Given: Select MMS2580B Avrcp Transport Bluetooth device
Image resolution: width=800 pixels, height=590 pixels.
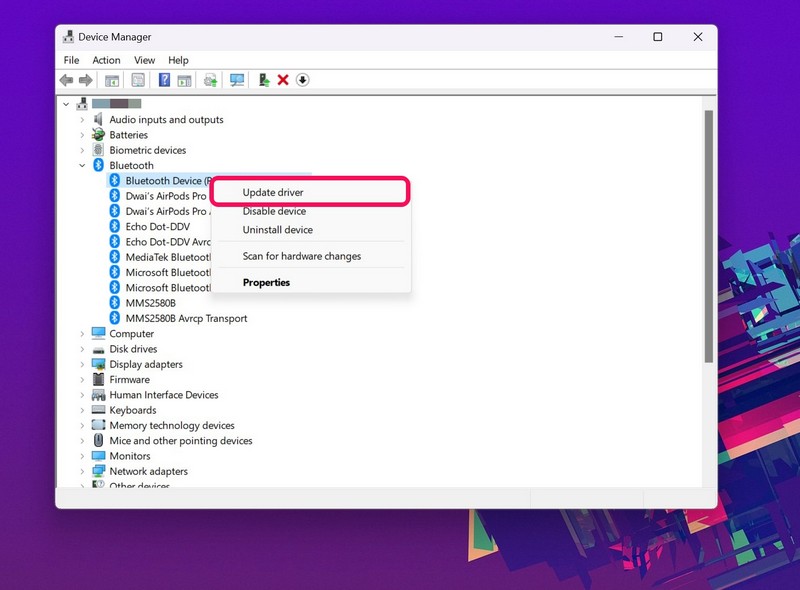Looking at the screenshot, I should [186, 318].
